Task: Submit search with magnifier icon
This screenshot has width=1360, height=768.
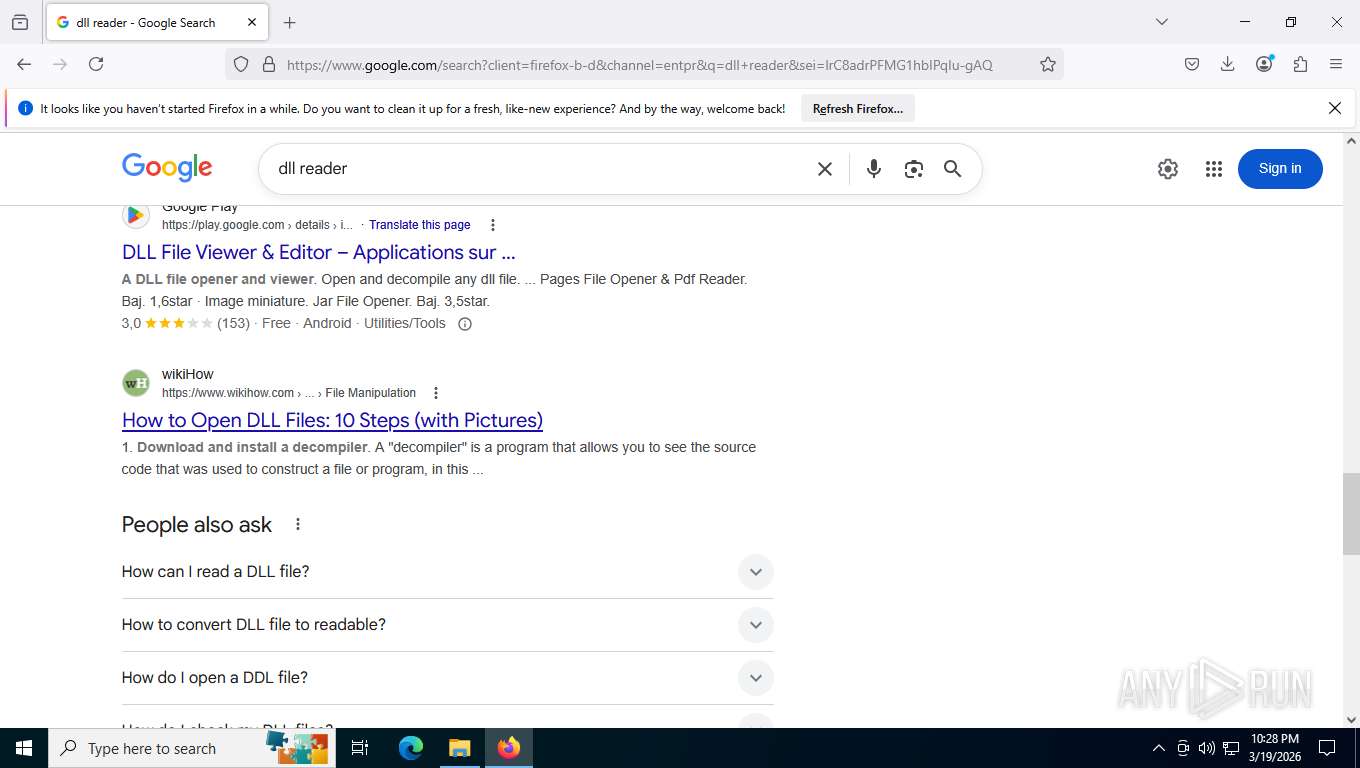Action: (953, 169)
